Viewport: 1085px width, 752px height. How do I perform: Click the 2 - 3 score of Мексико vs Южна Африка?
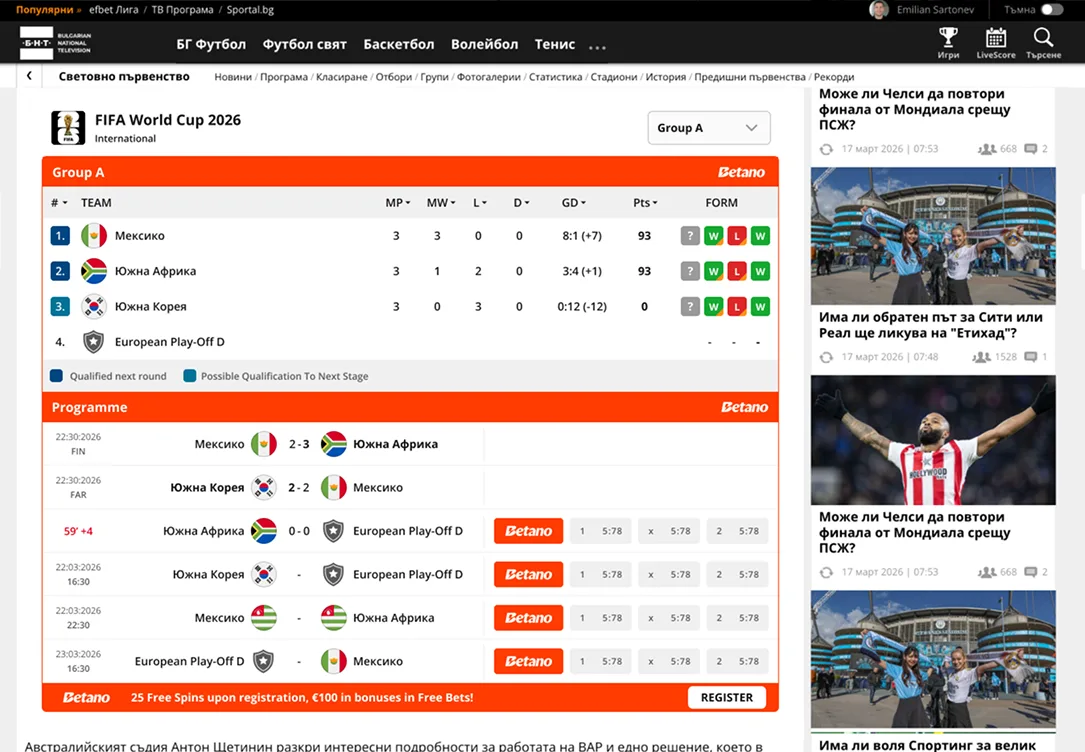click(x=299, y=444)
